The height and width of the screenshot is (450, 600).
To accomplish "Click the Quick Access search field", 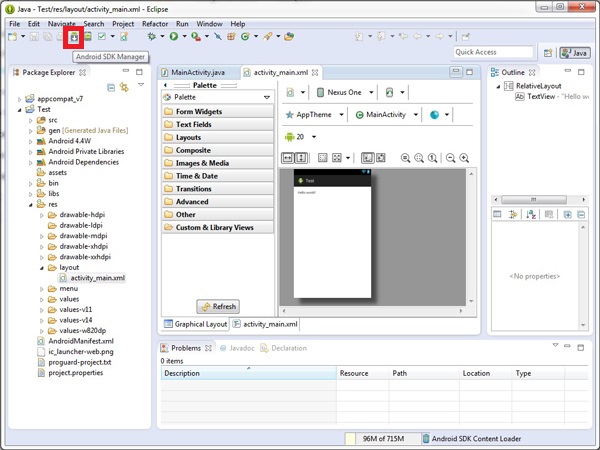I will tap(491, 52).
